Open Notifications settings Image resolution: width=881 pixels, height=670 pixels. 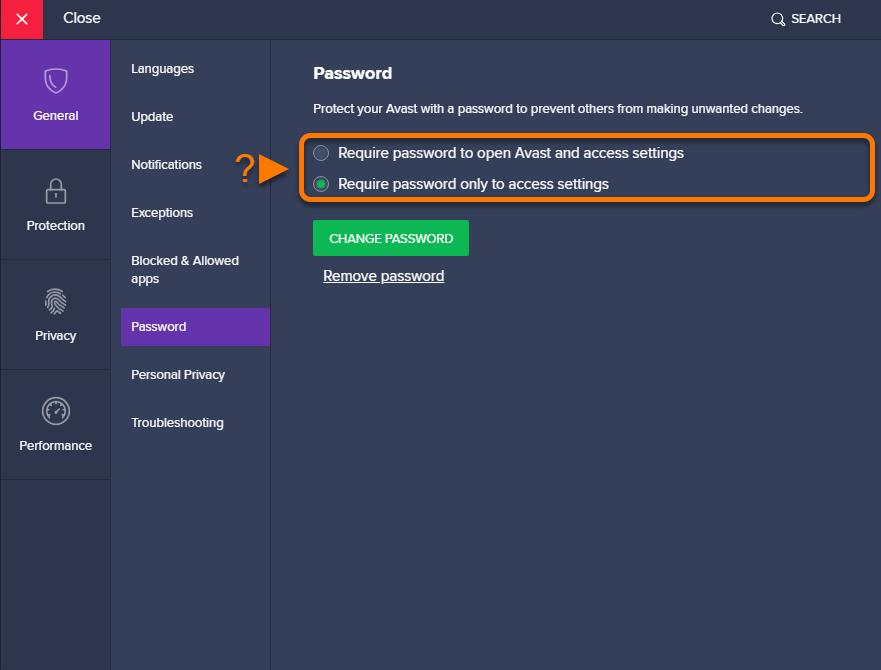coord(166,165)
